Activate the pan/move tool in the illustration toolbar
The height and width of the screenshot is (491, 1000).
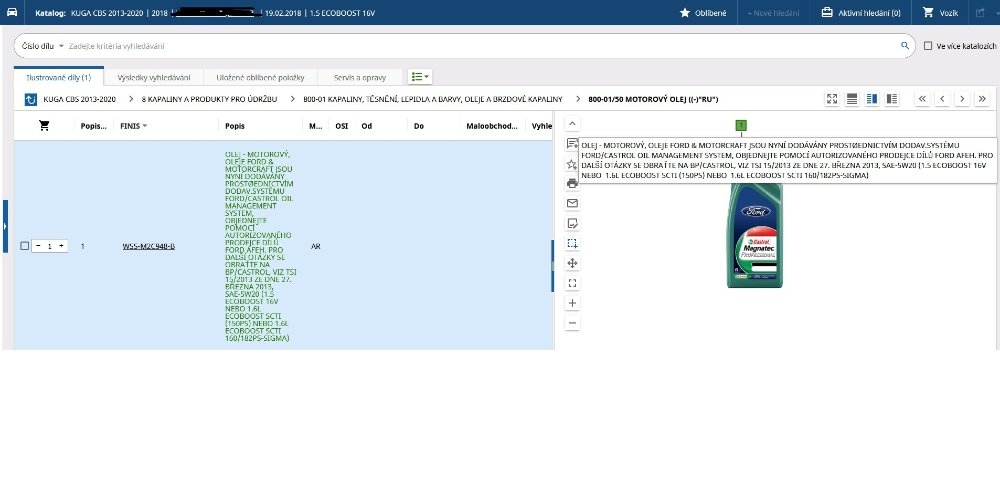coord(572,263)
